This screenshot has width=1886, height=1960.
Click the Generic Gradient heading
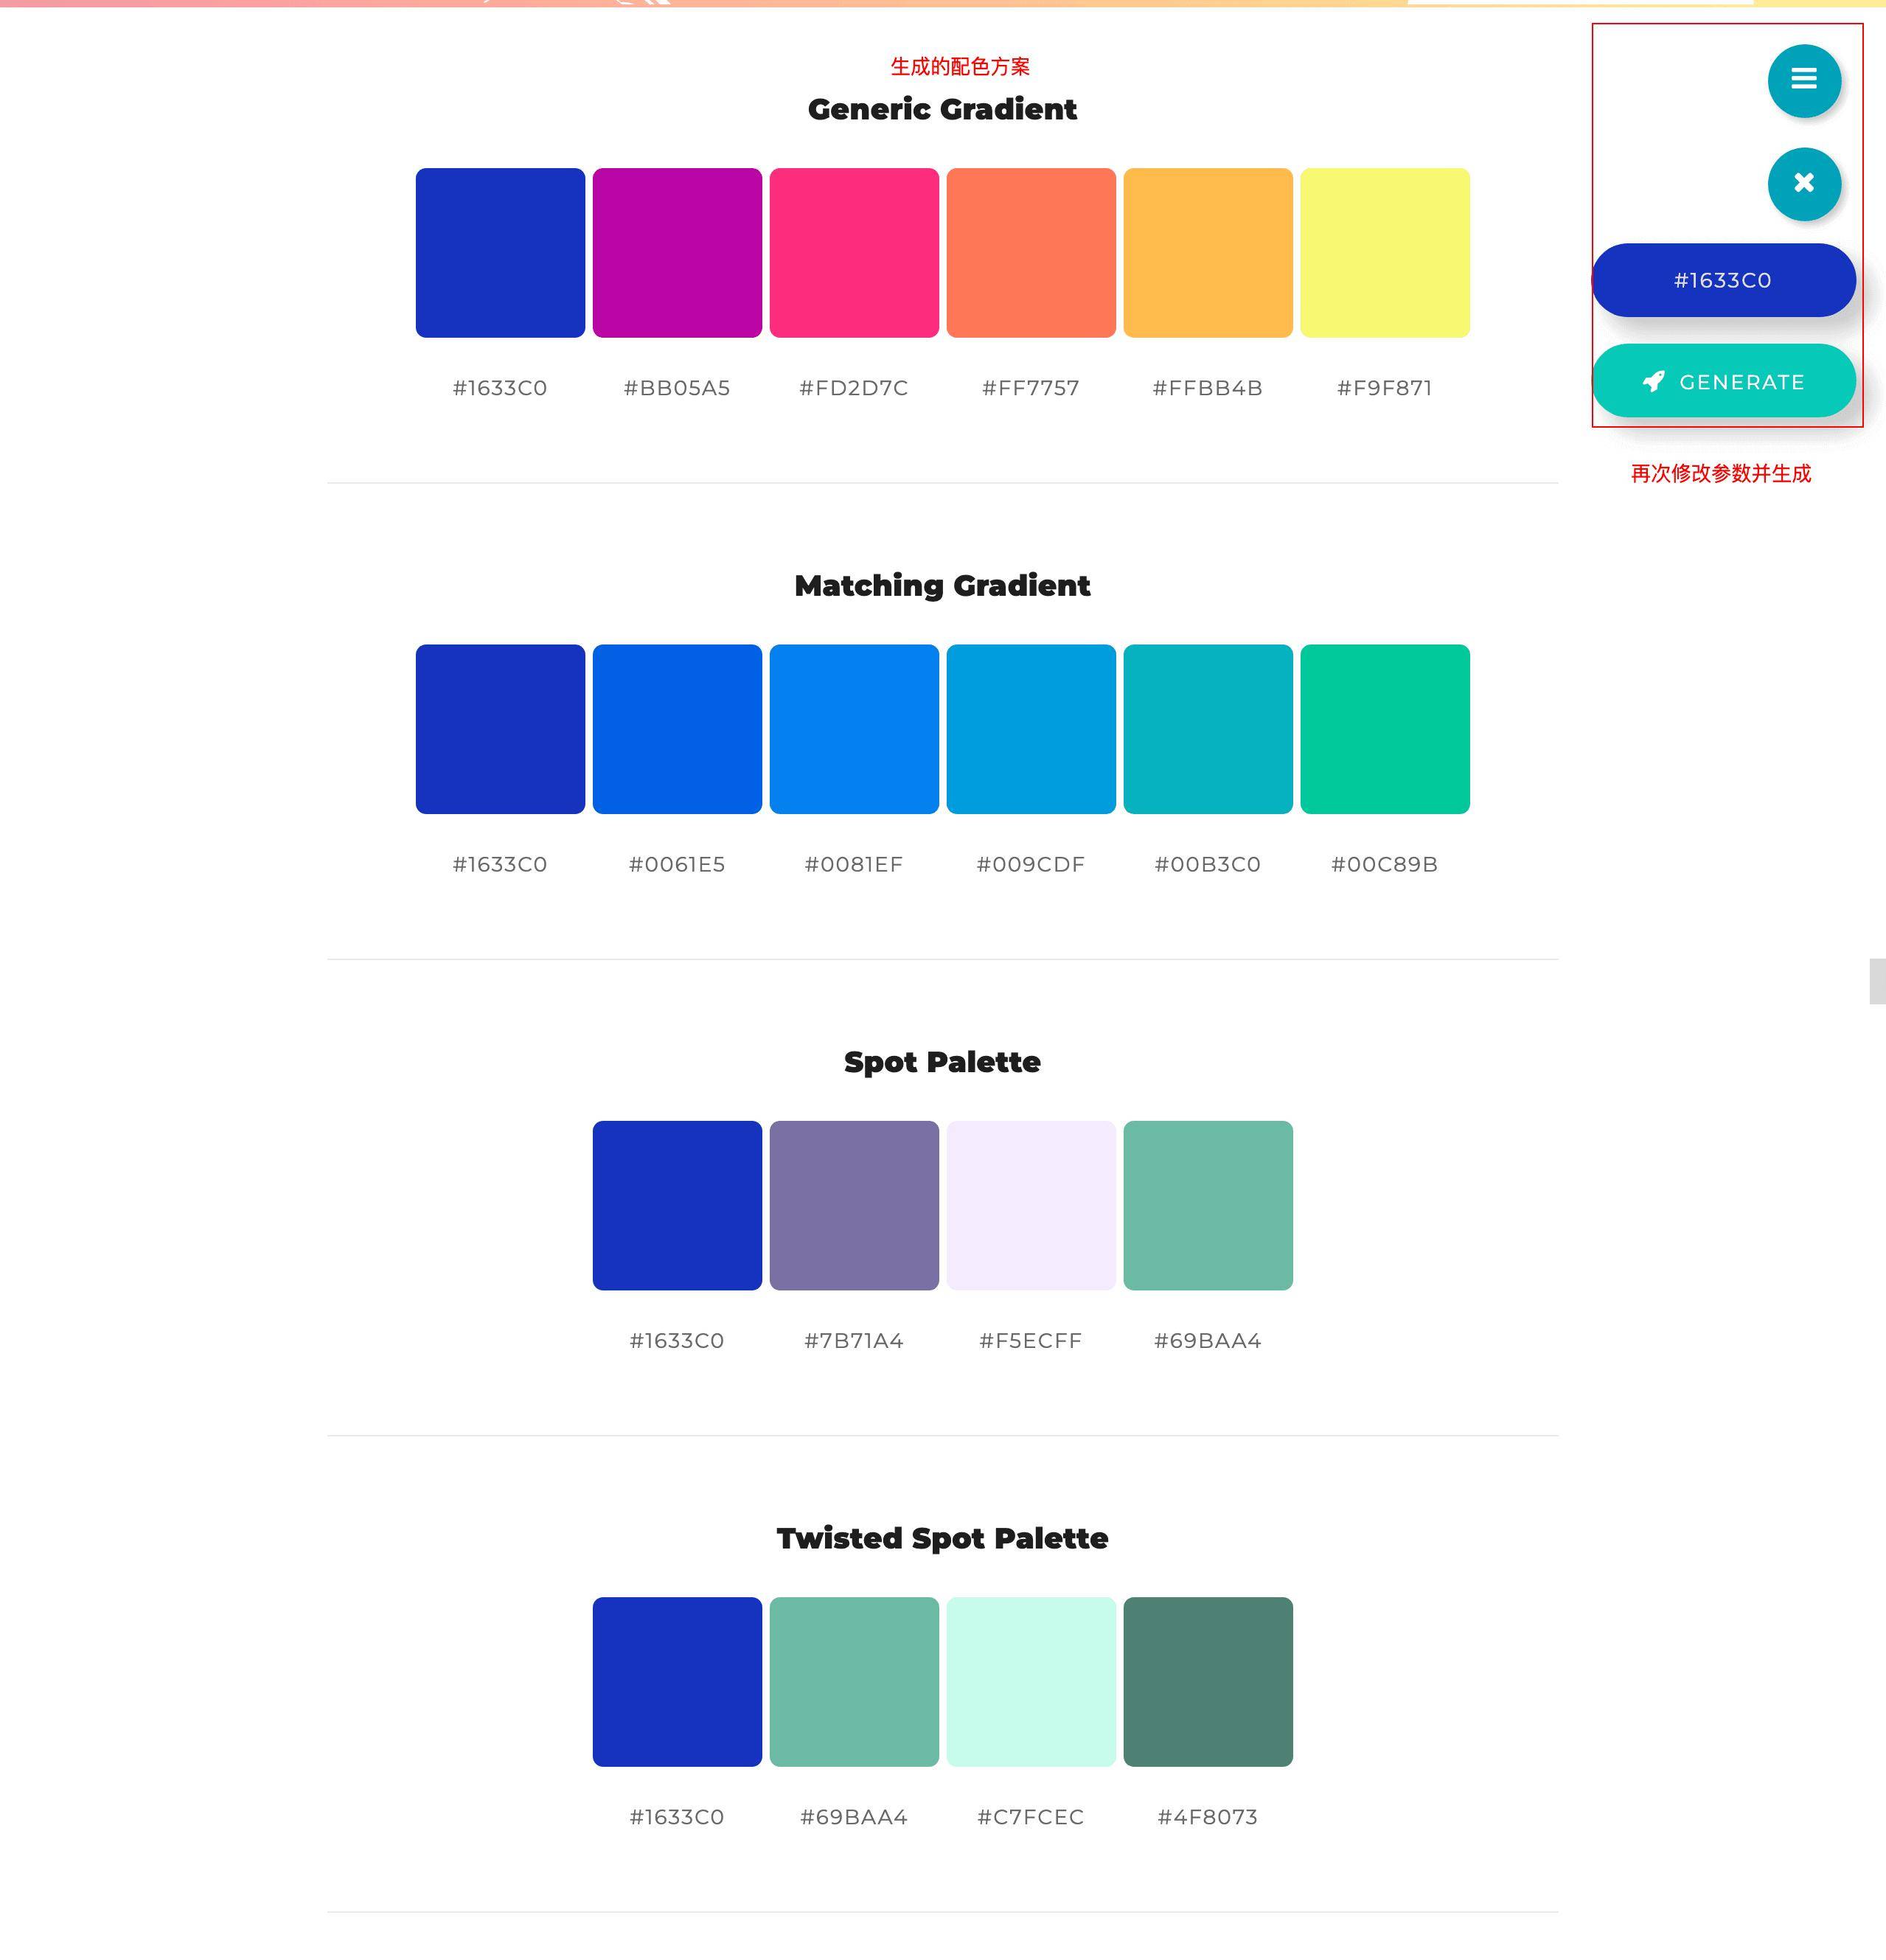942,109
